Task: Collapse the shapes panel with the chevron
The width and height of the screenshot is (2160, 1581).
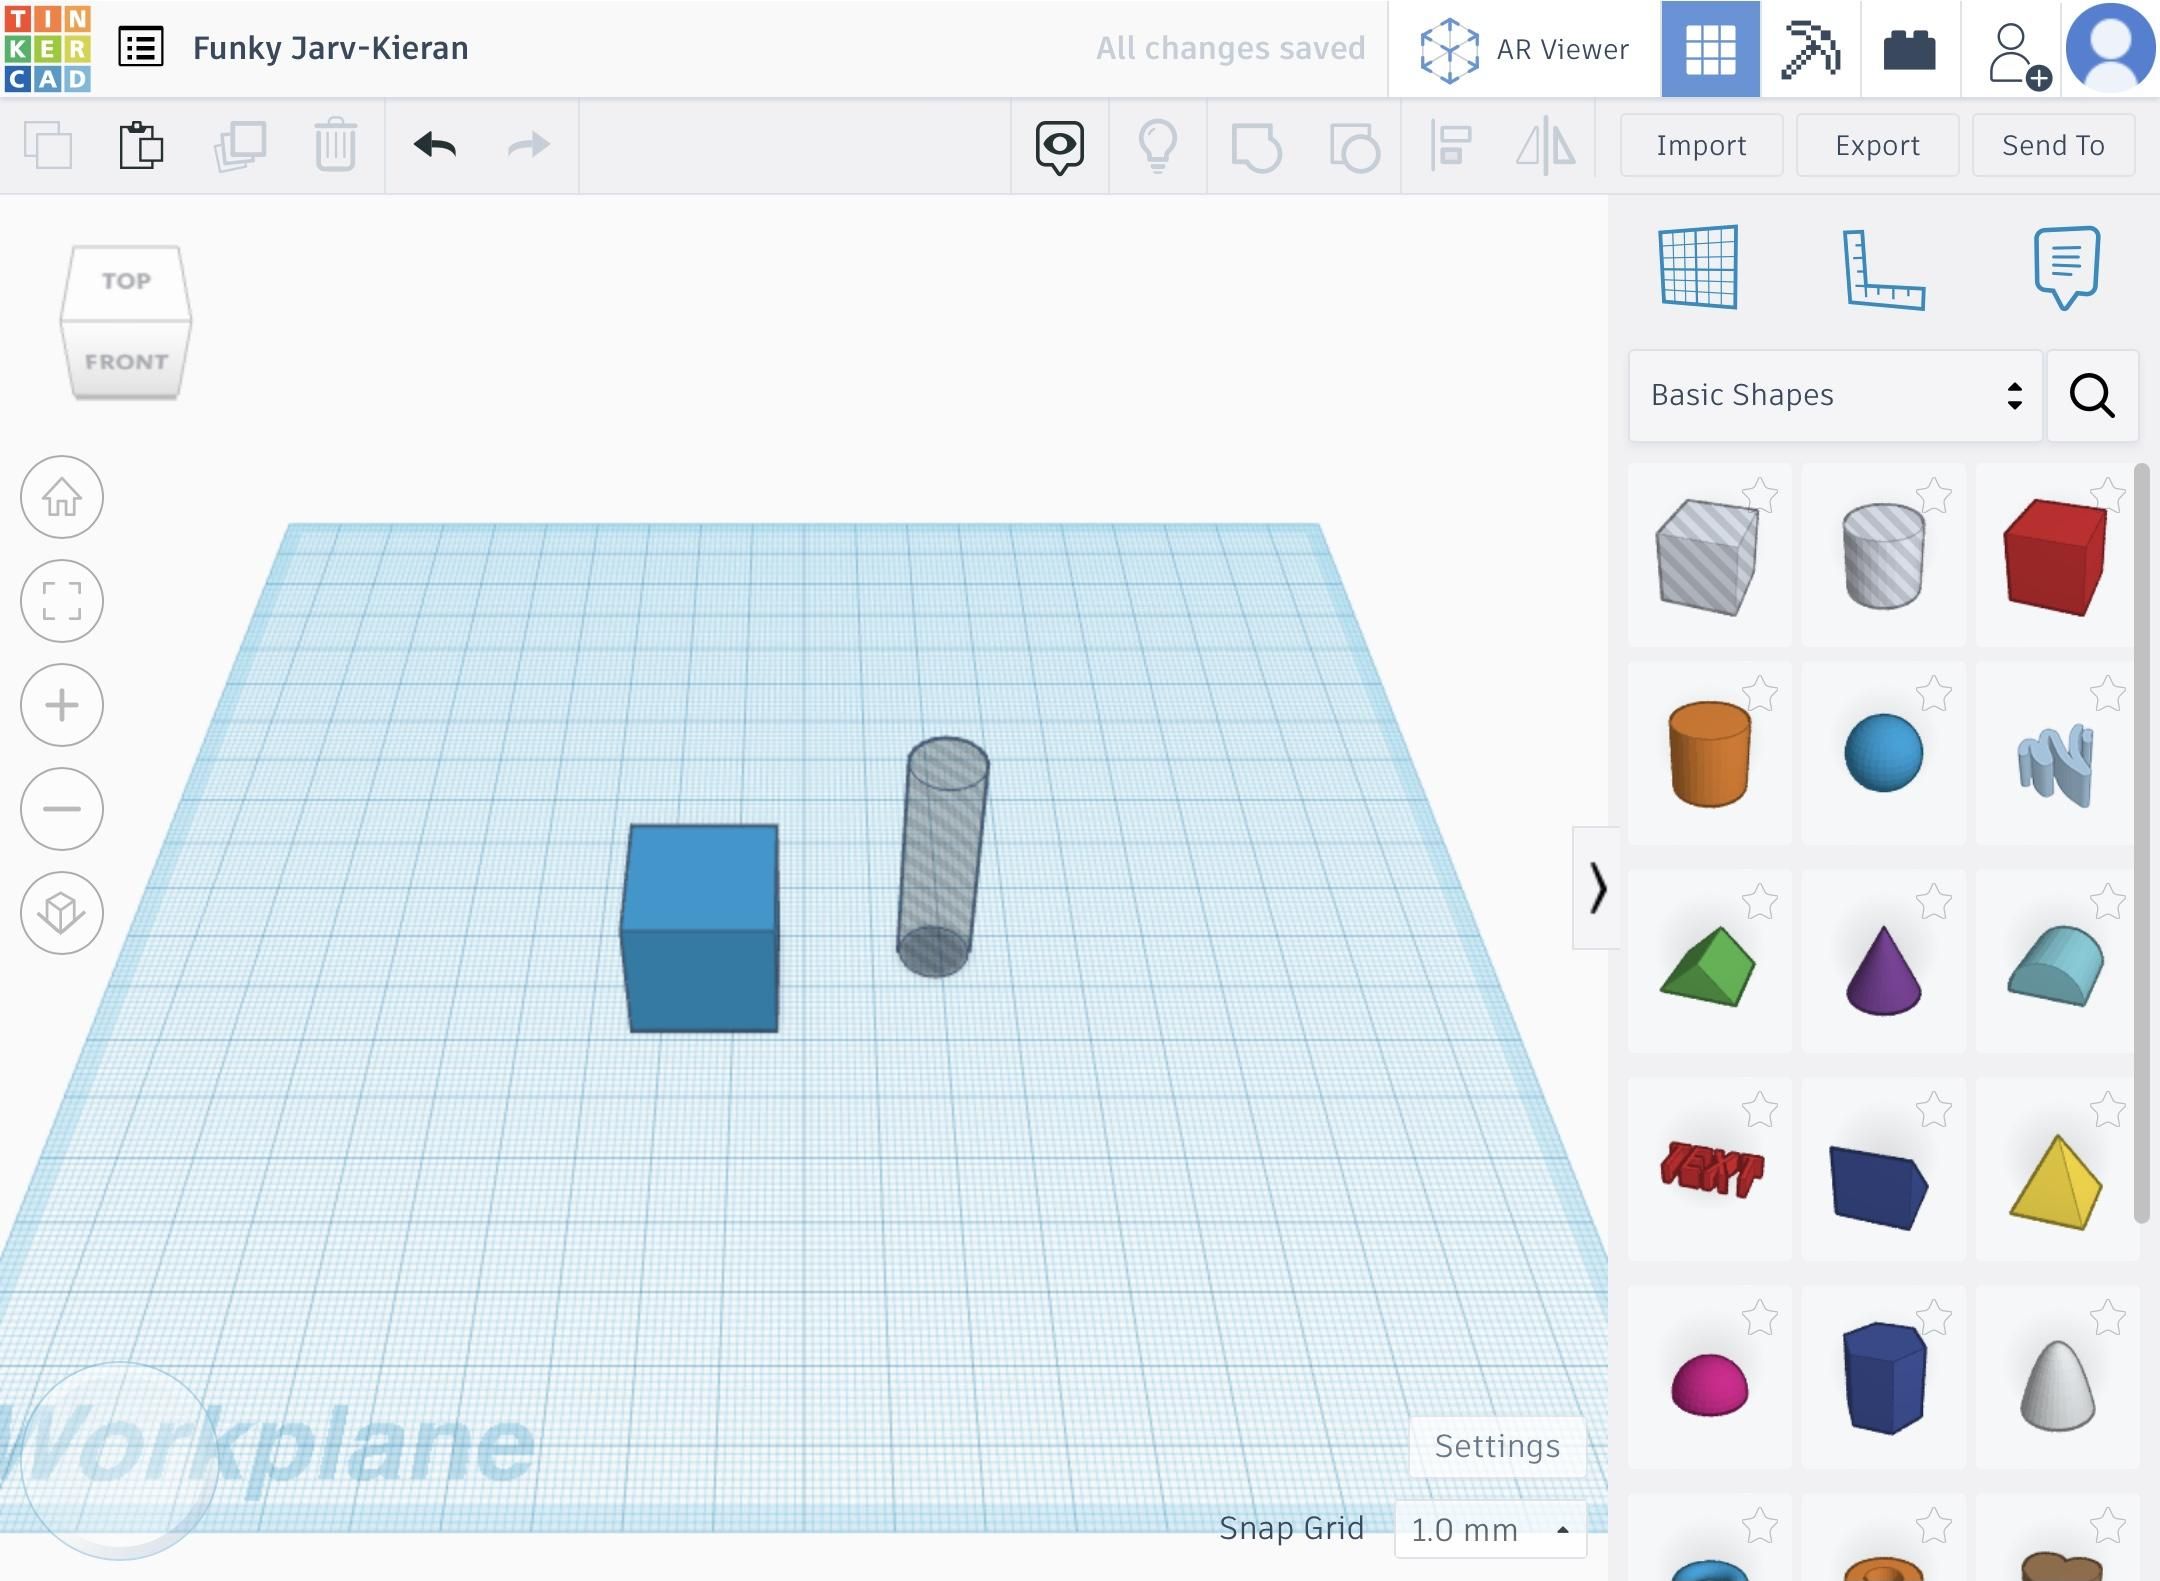Action: coord(1597,890)
